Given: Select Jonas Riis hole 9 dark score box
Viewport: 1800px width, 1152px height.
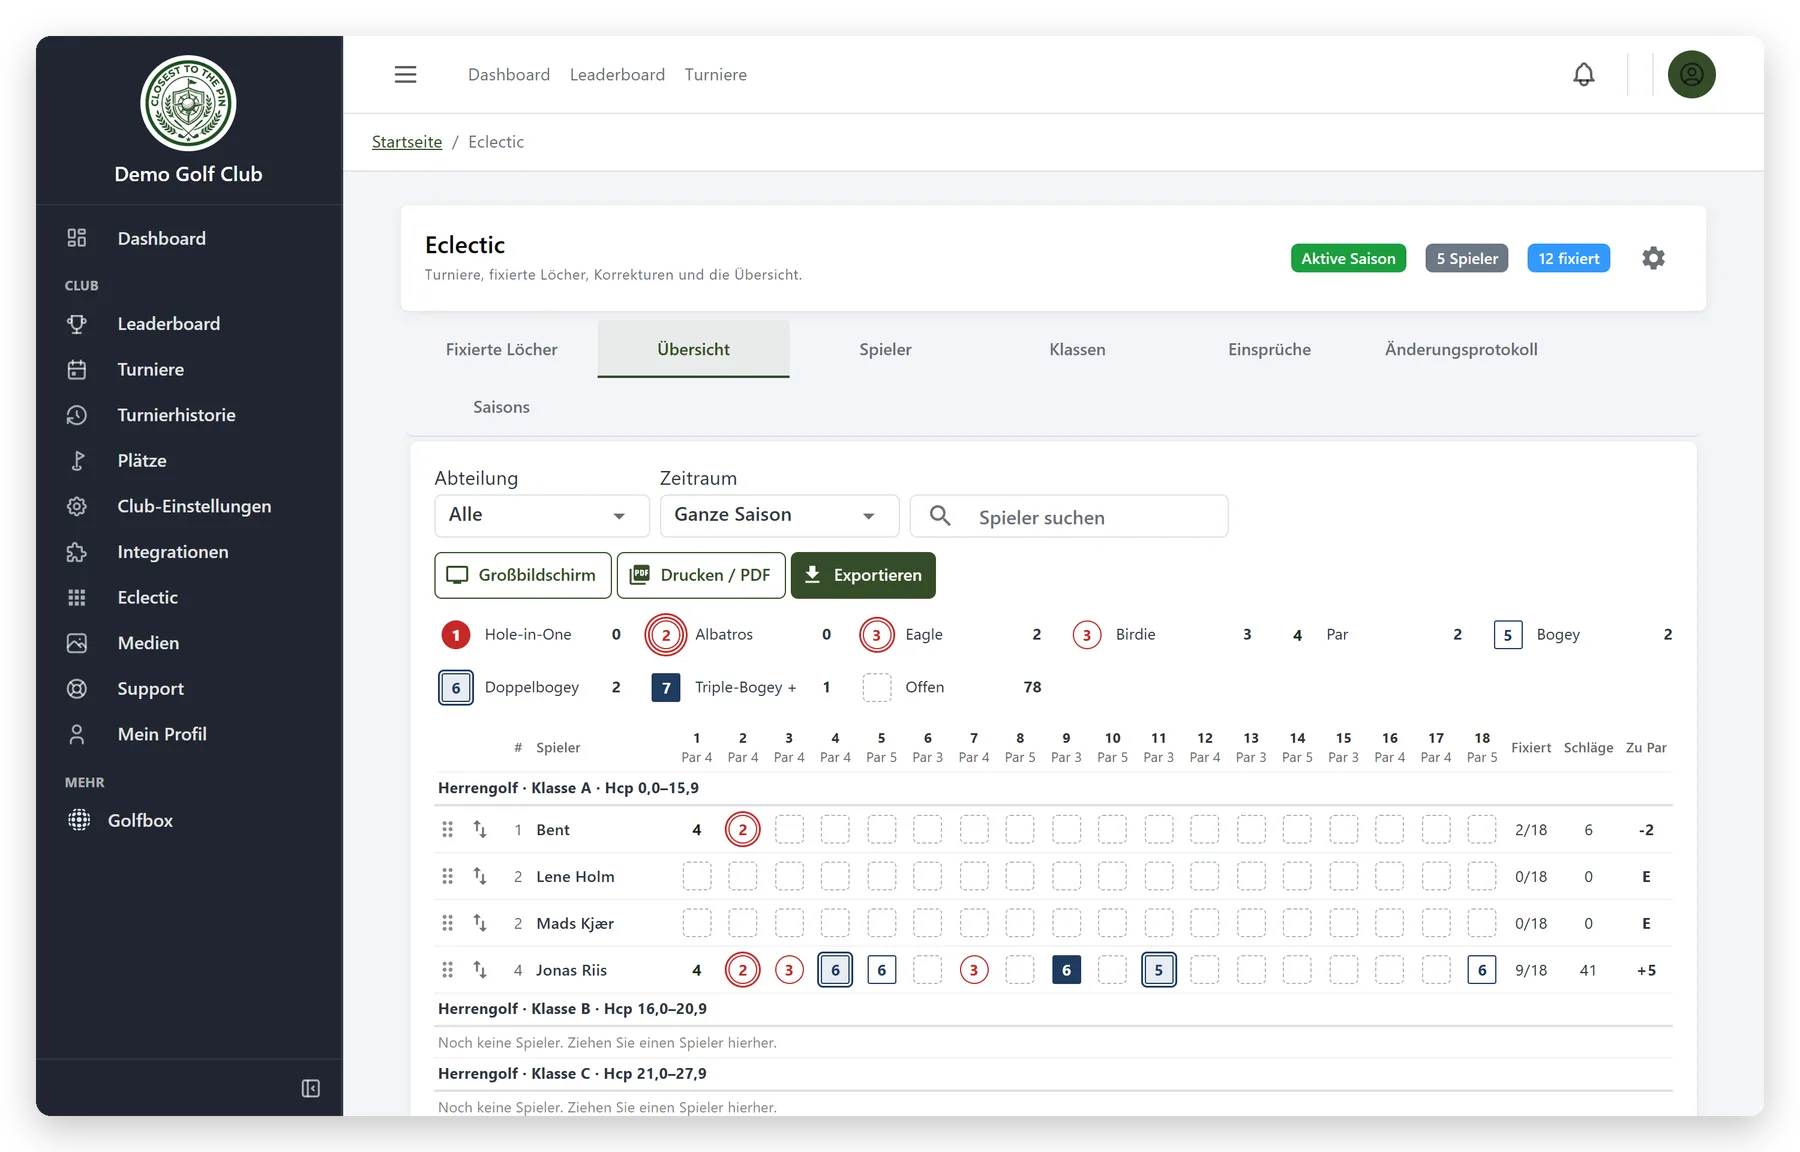Looking at the screenshot, I should [x=1066, y=970].
